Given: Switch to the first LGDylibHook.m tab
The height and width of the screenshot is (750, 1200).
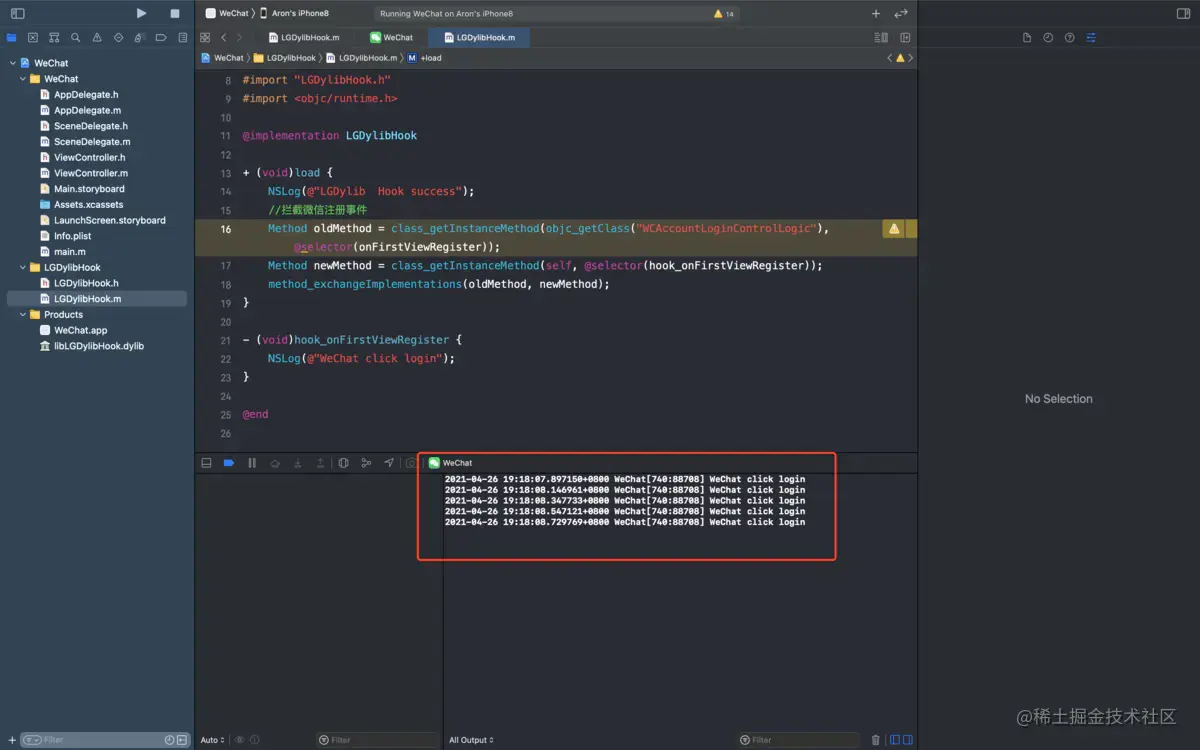Looking at the screenshot, I should (304, 37).
